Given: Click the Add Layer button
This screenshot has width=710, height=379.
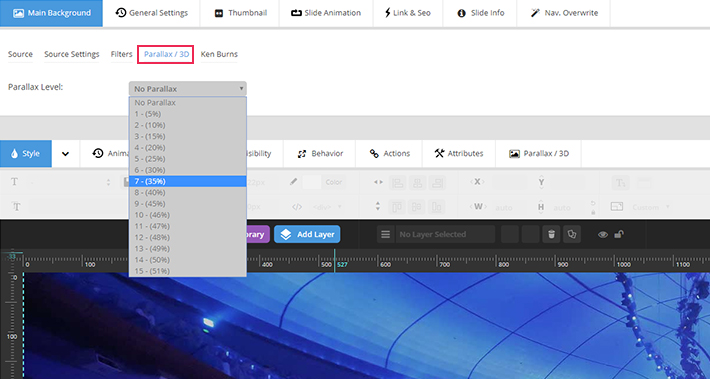Looking at the screenshot, I should 307,234.
